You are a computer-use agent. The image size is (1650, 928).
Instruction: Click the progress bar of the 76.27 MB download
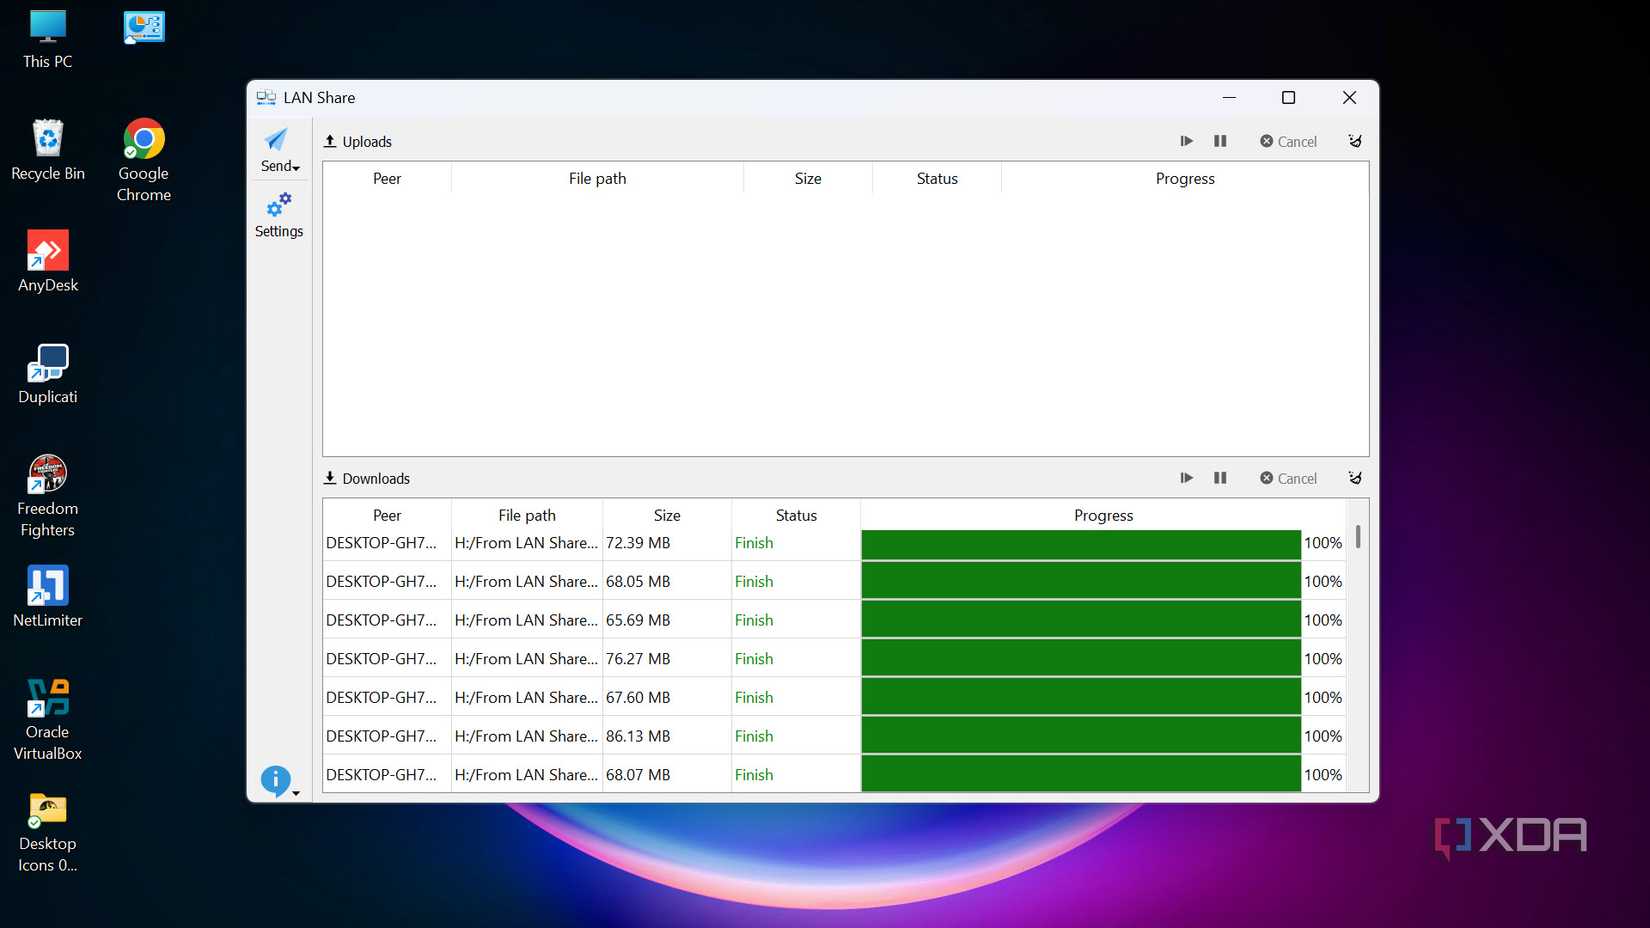point(1080,659)
